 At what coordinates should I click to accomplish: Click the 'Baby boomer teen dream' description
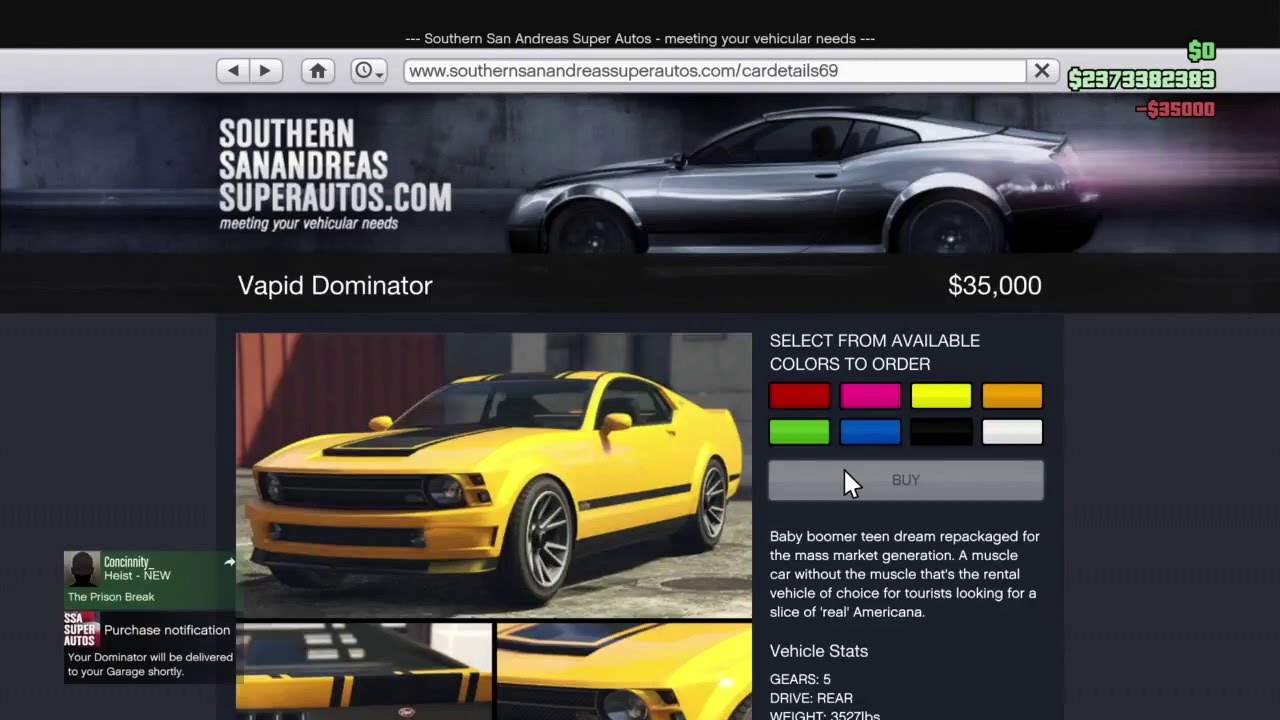[906, 574]
